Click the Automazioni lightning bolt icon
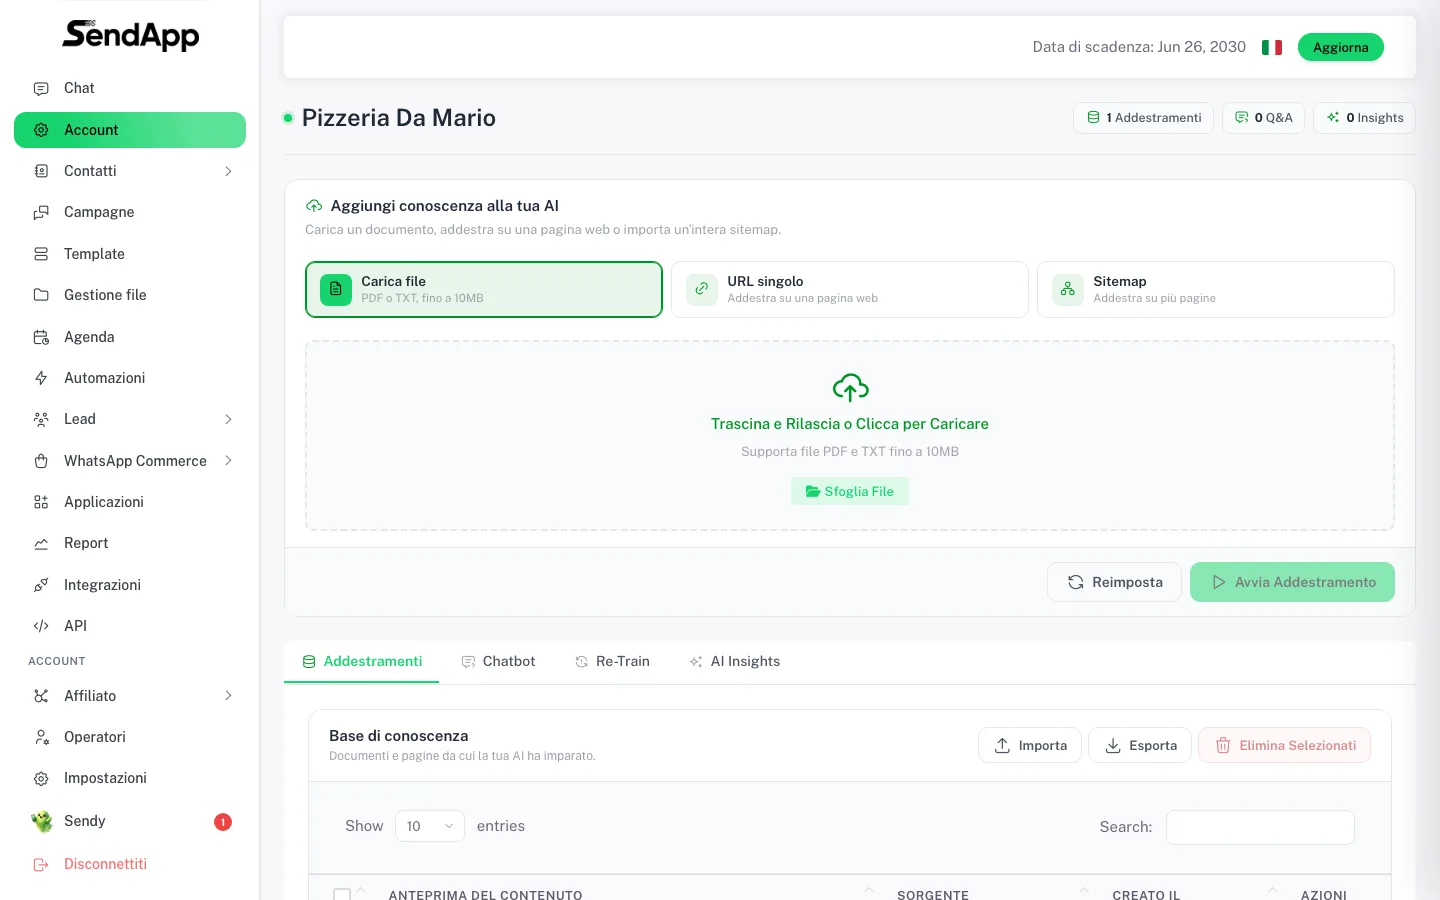This screenshot has height=900, width=1440. (x=41, y=378)
